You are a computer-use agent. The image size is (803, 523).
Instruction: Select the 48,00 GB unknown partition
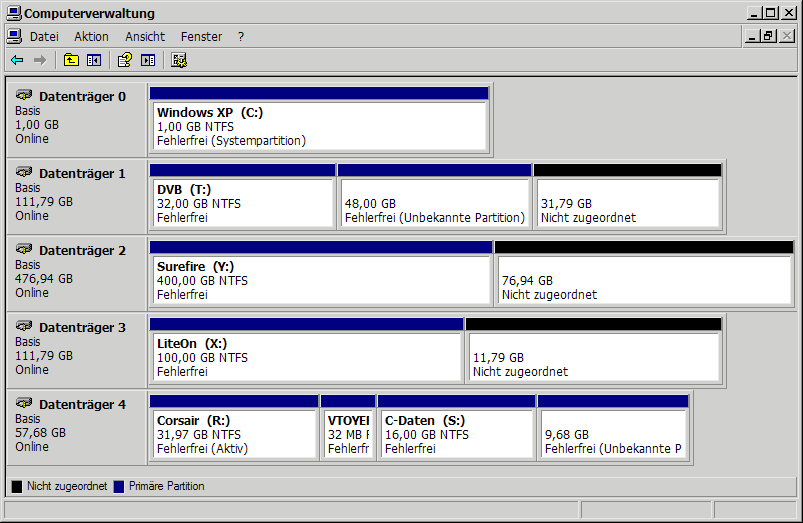click(x=434, y=197)
